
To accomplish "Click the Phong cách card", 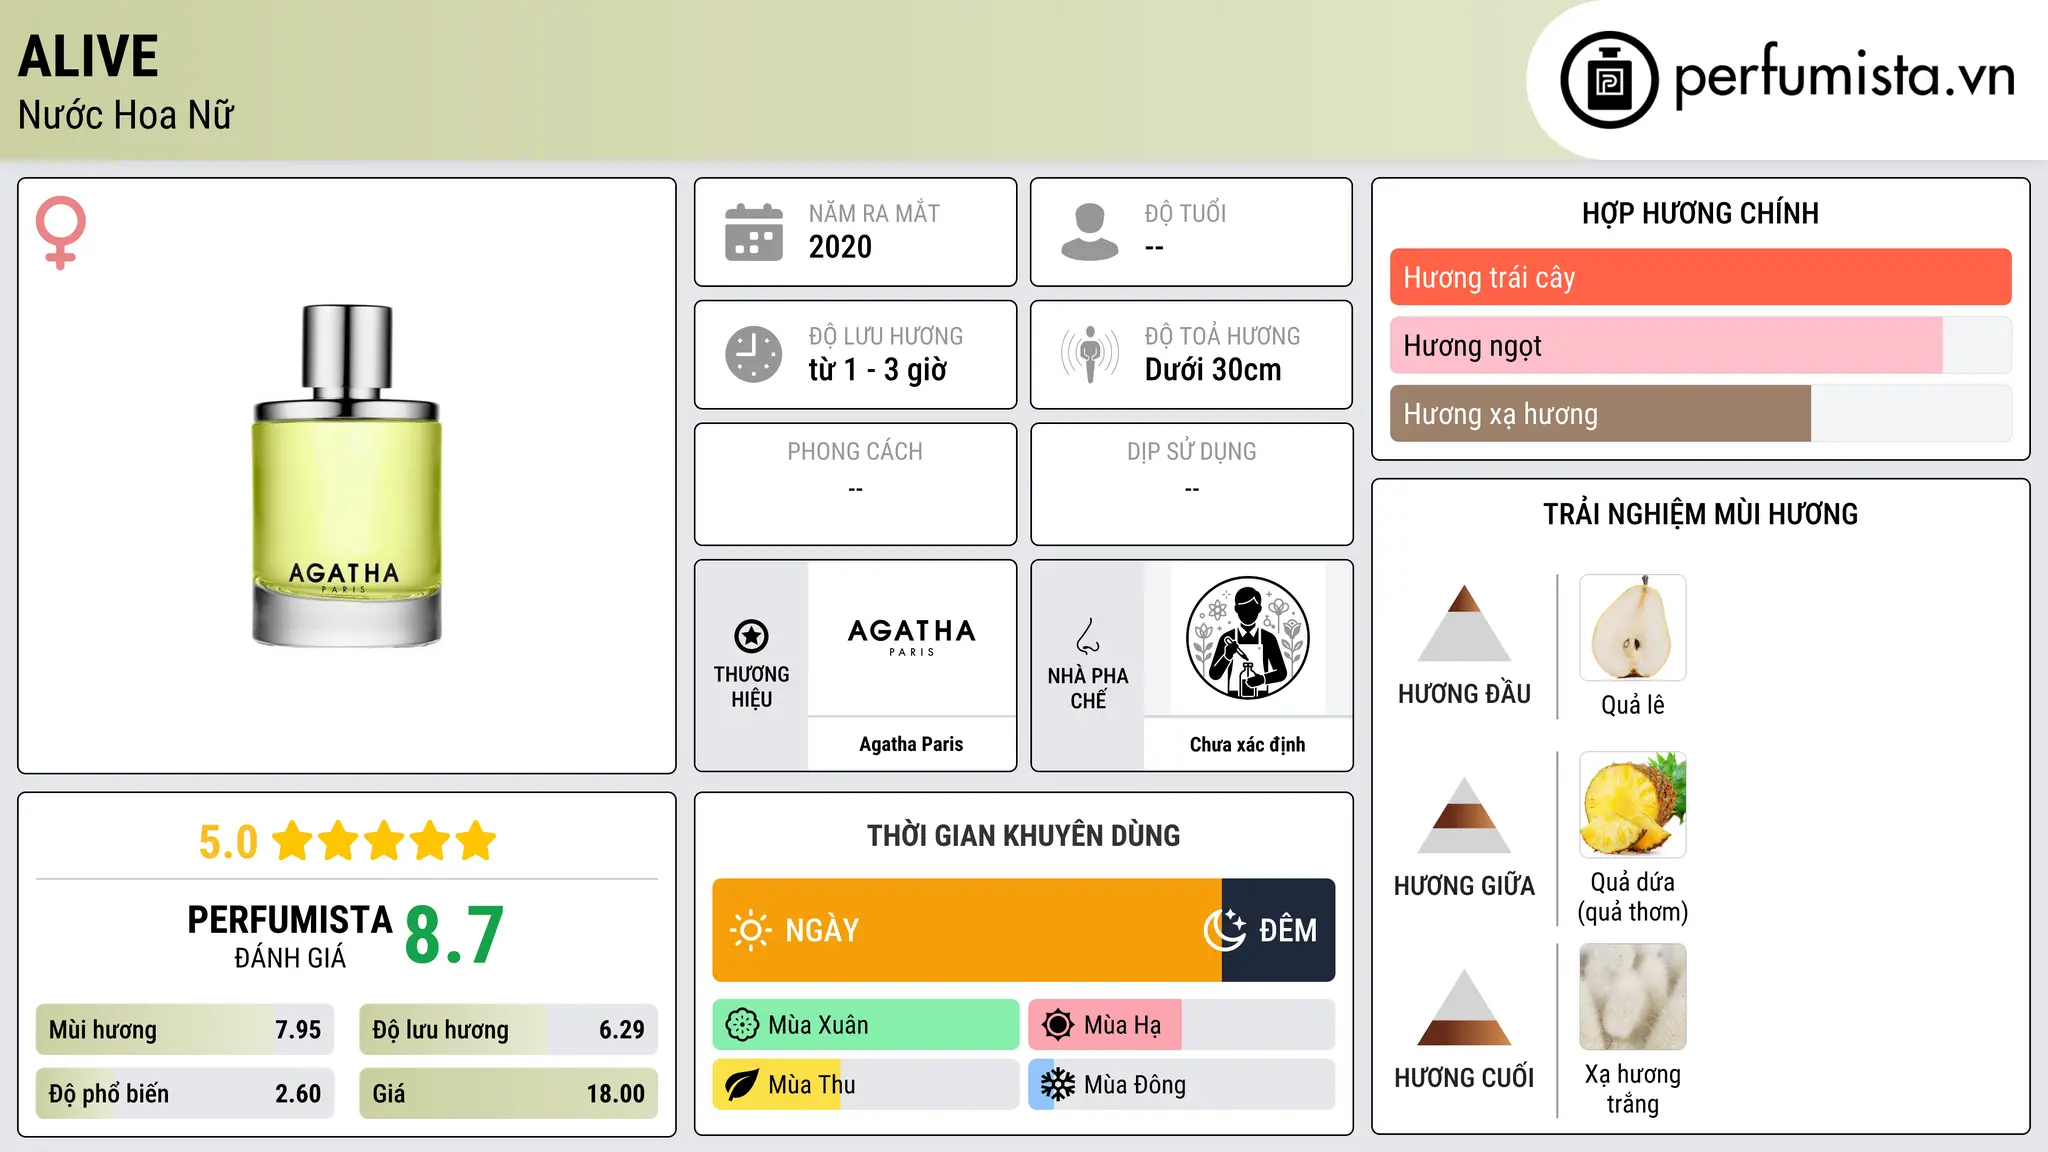I will pos(855,484).
